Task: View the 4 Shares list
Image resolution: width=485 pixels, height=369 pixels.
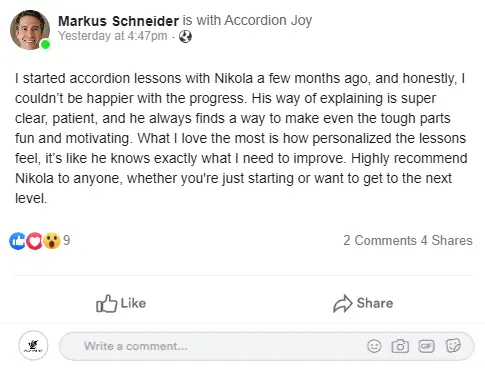Action: [x=447, y=240]
